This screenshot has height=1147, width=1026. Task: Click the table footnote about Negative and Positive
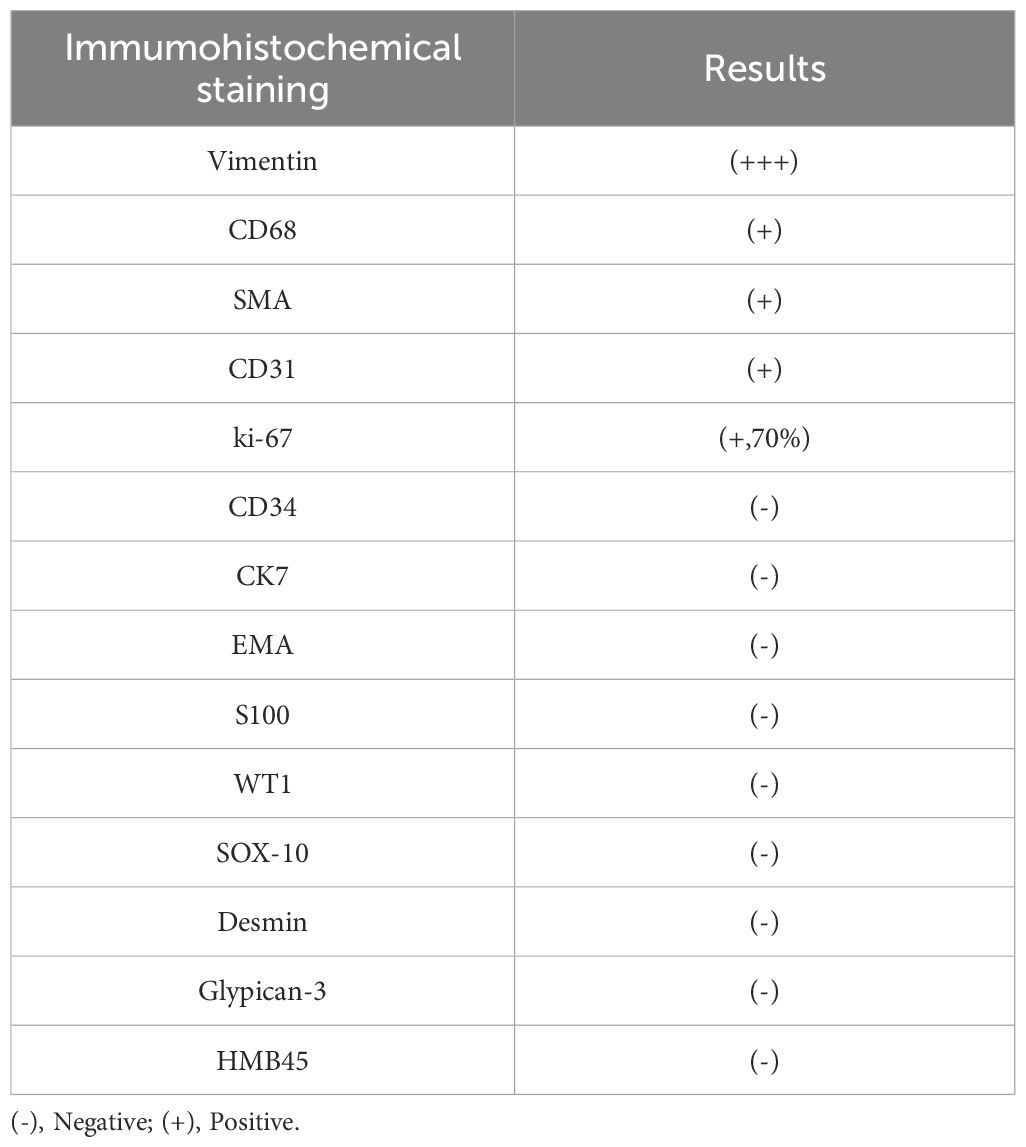click(156, 1122)
